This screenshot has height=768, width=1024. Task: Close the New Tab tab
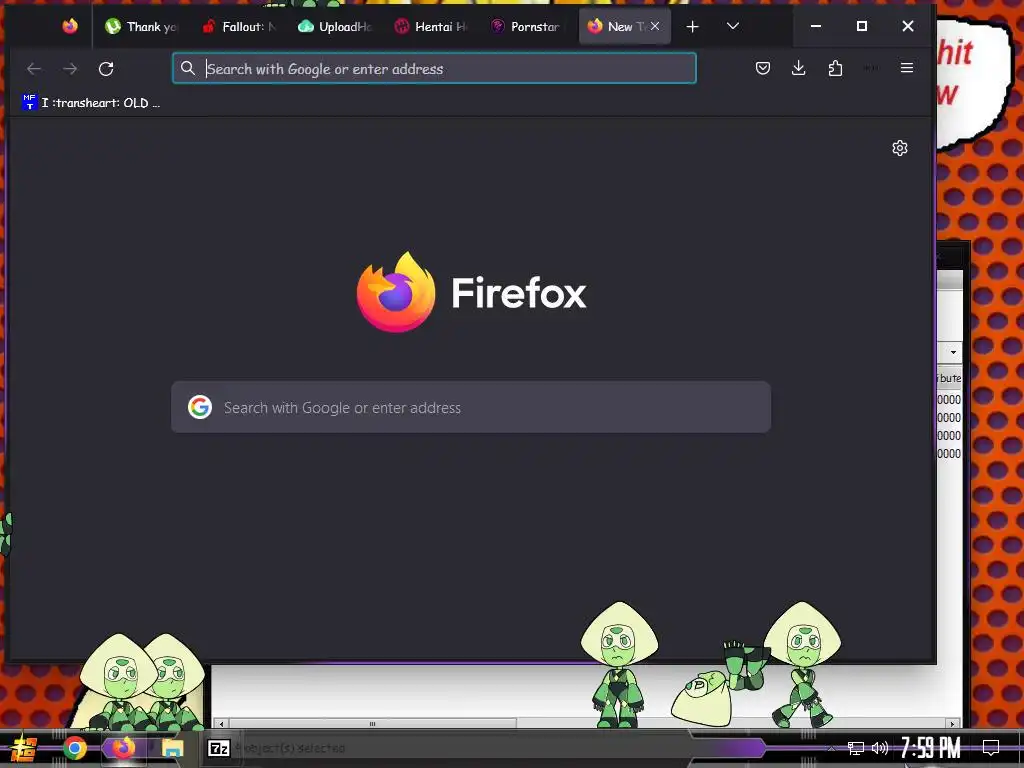(x=655, y=26)
